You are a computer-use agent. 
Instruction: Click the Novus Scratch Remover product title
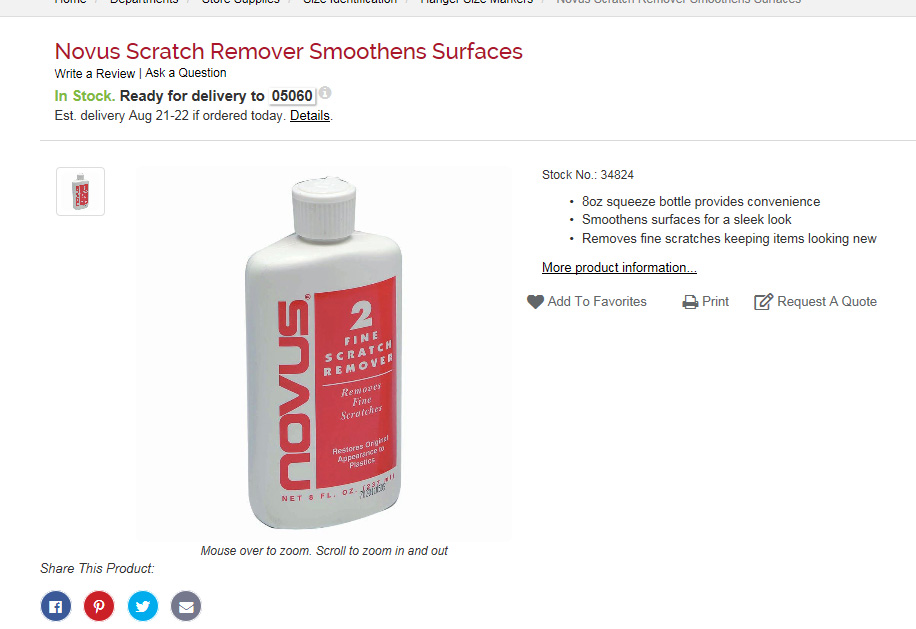[289, 51]
